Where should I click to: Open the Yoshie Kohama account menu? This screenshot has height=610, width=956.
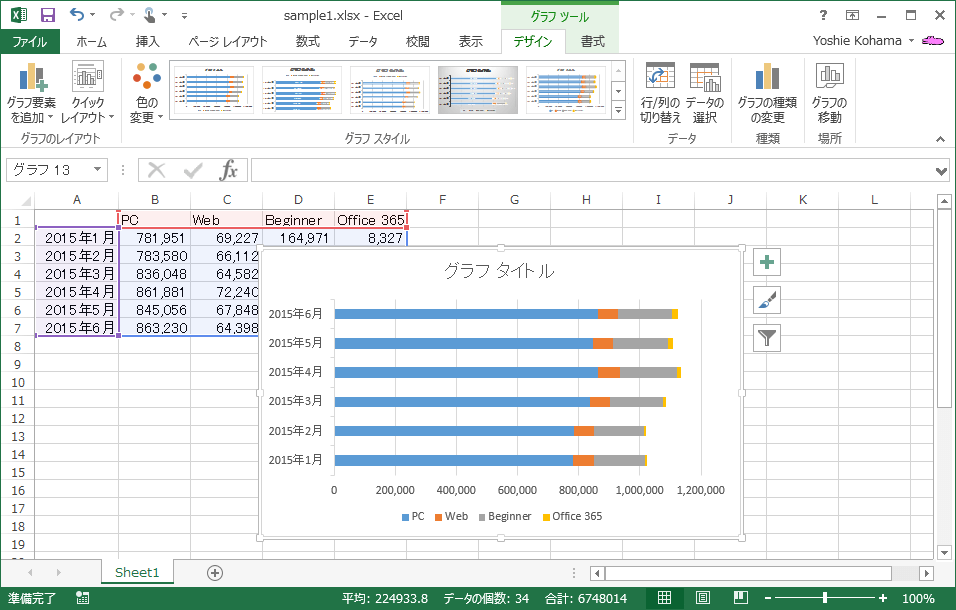coord(864,41)
